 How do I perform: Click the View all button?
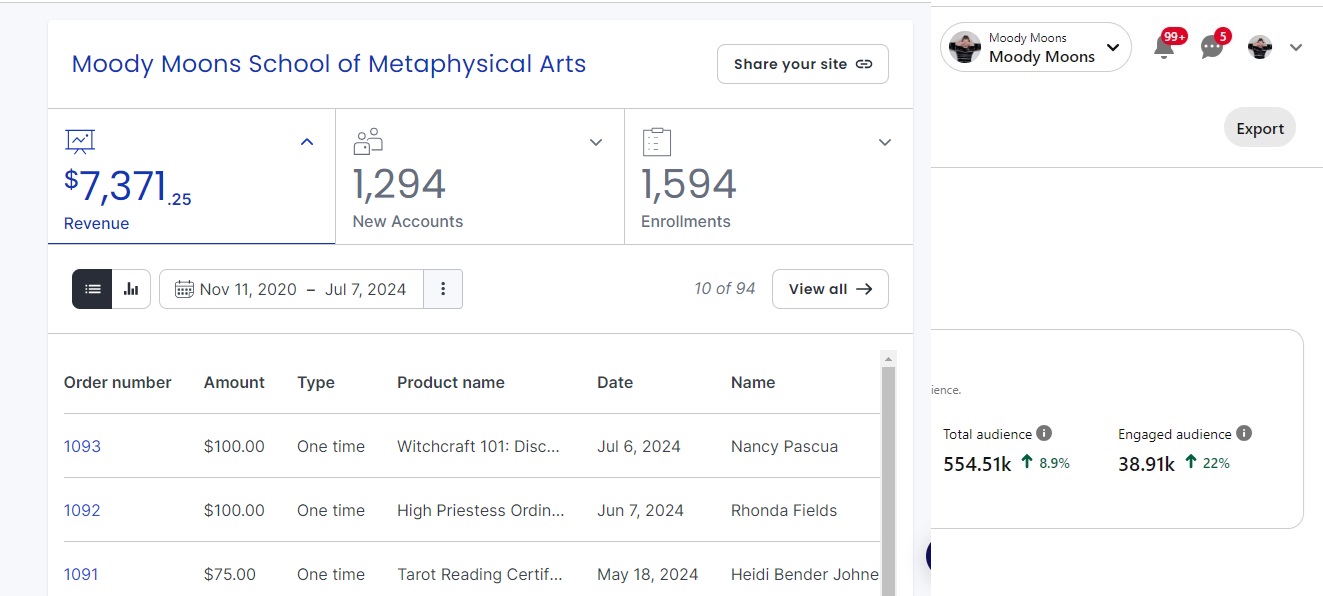coord(830,289)
